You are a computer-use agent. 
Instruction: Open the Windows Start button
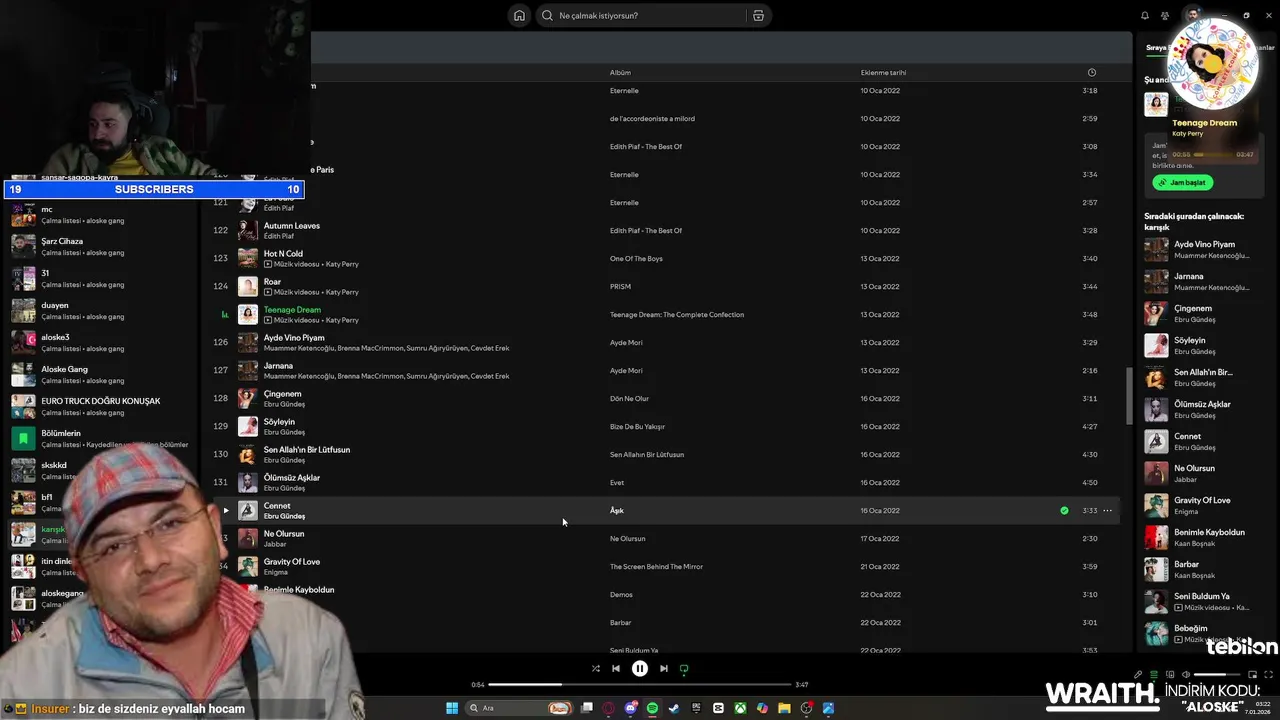[452, 708]
